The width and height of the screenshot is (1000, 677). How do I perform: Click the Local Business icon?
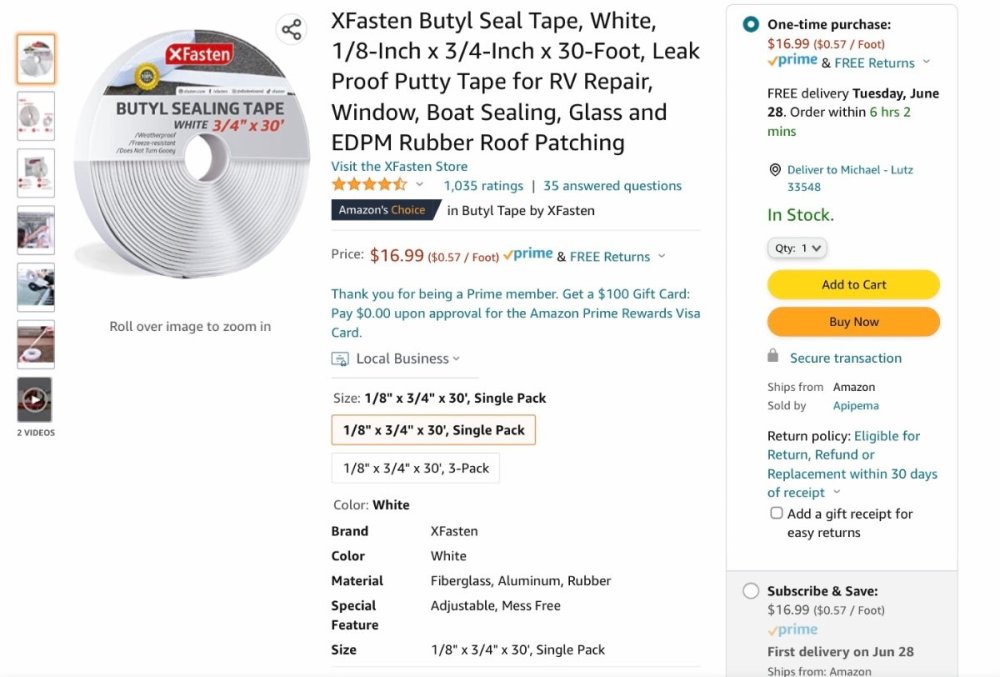(x=340, y=359)
